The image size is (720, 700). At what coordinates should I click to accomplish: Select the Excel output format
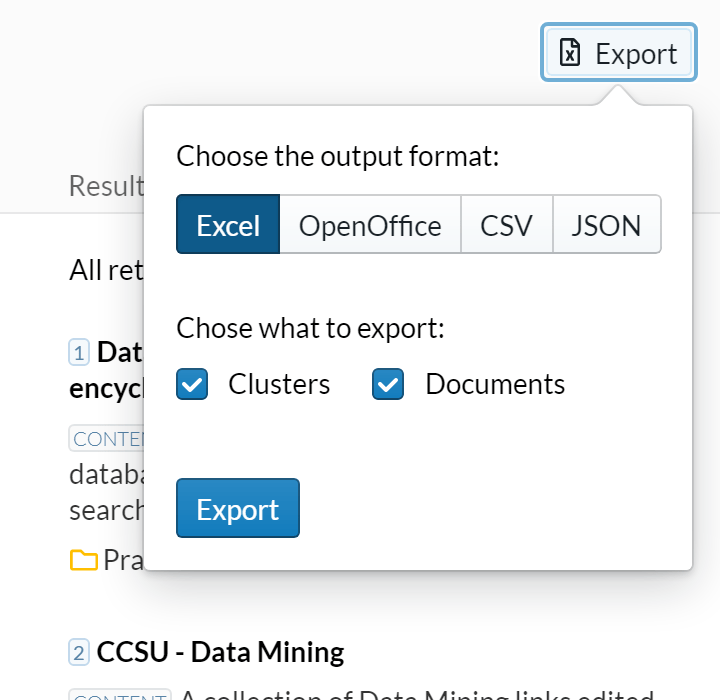tap(228, 224)
